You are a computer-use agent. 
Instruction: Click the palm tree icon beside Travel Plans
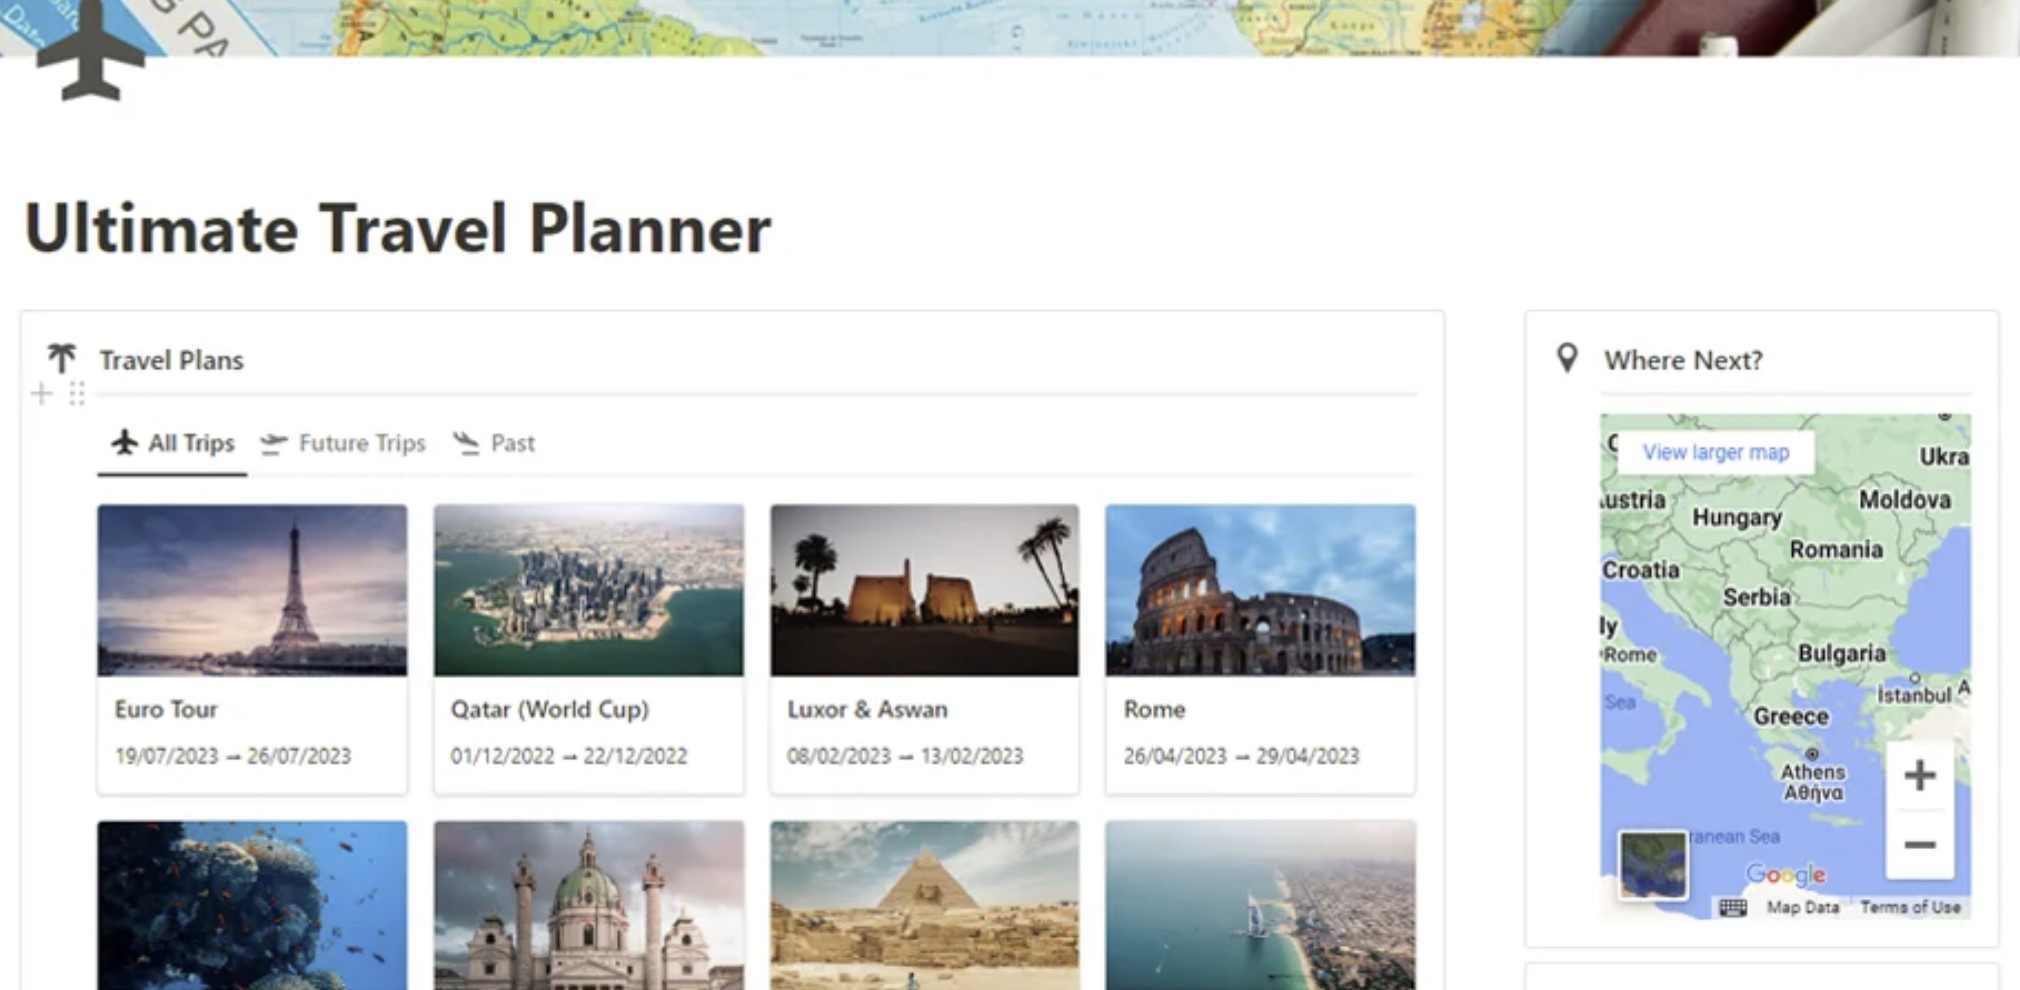60,358
